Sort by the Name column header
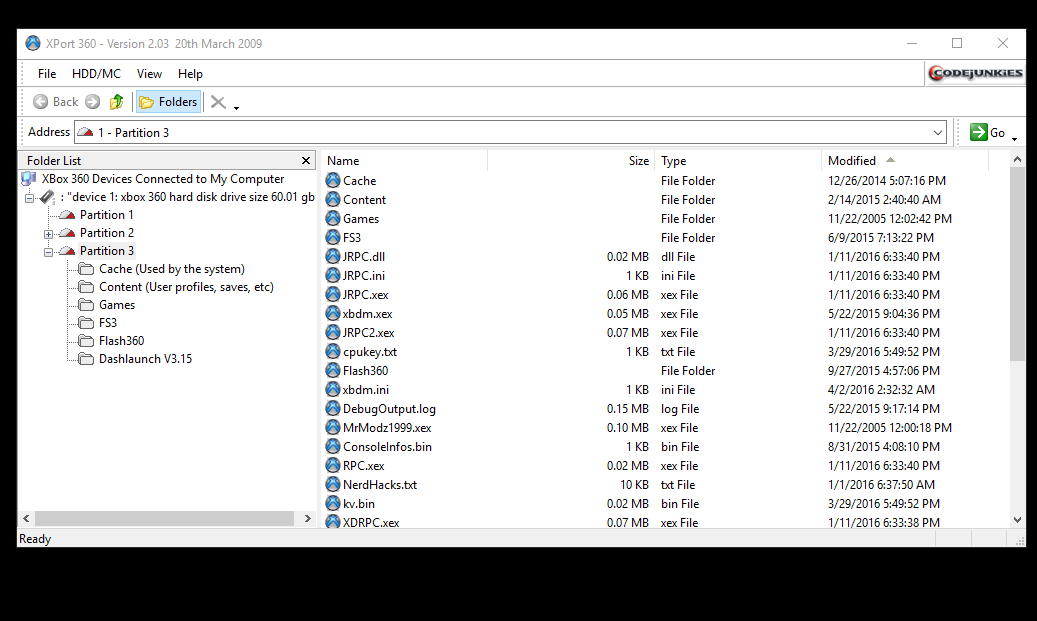This screenshot has height=621, width=1037. (405, 161)
